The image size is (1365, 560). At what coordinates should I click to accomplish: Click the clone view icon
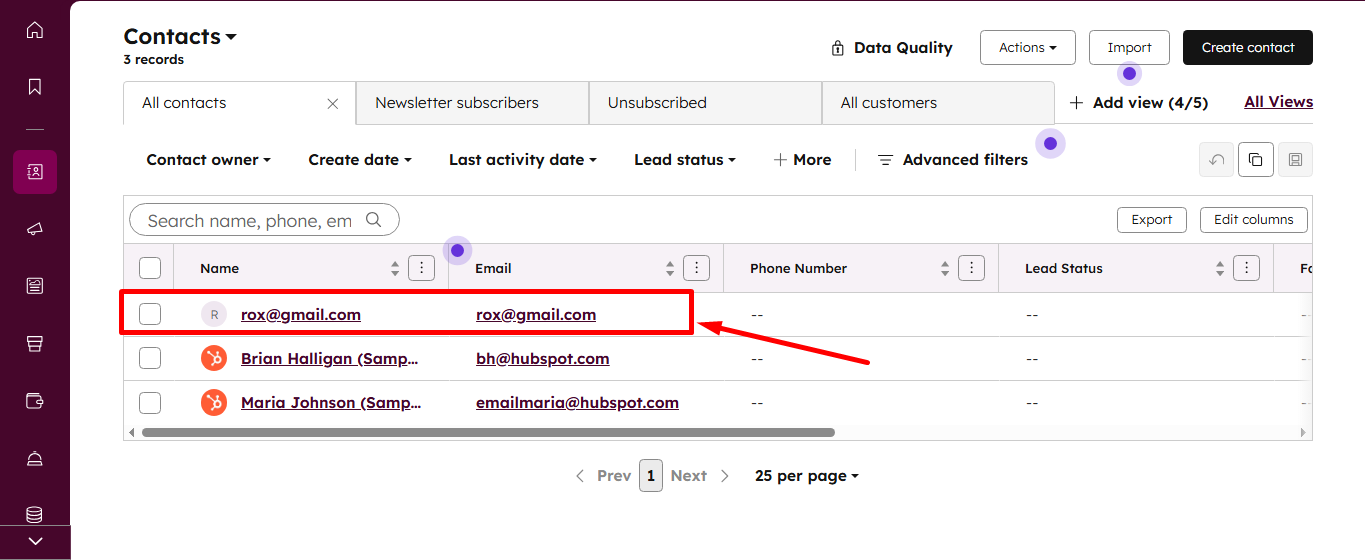click(1256, 160)
